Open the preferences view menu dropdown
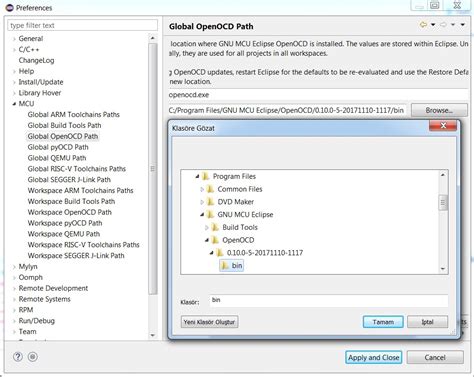 [463, 25]
